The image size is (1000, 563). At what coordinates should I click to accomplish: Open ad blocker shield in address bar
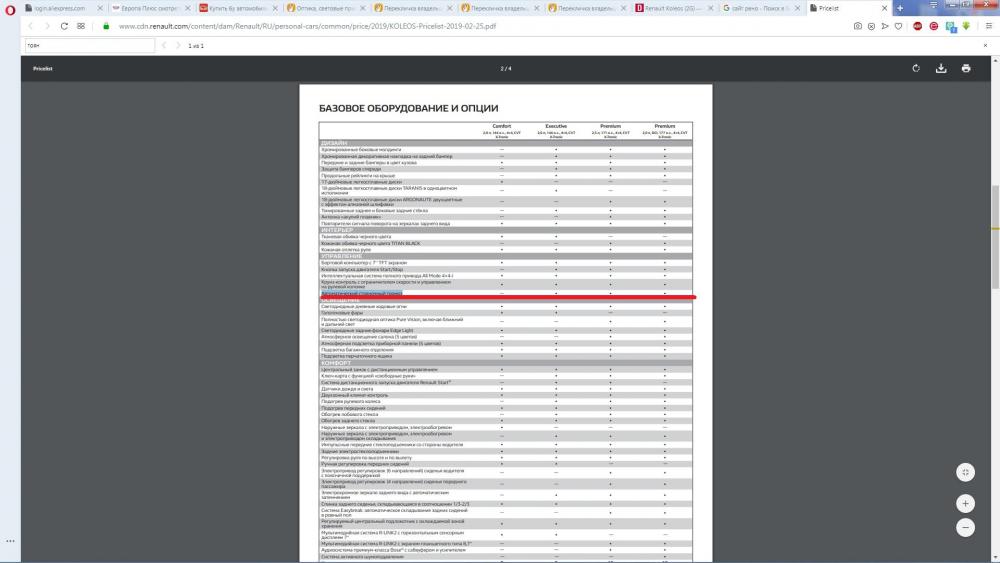pos(871,26)
